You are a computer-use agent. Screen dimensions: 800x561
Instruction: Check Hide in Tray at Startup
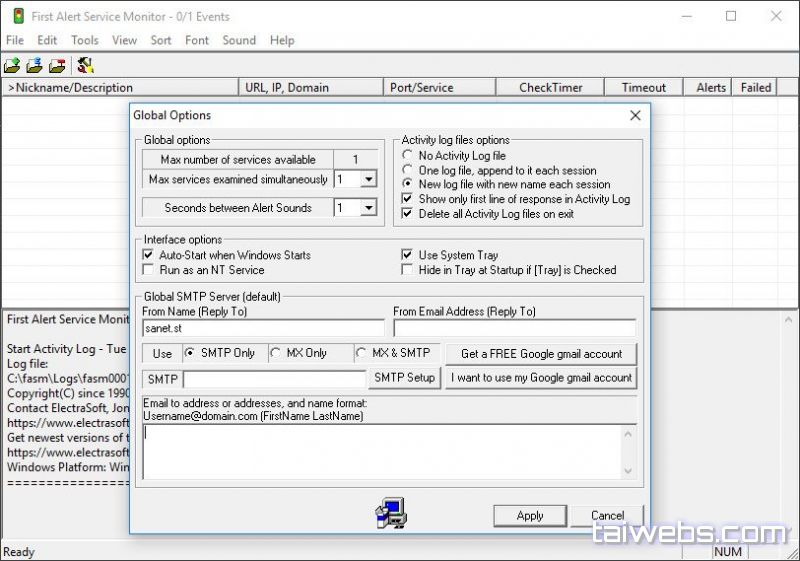tap(407, 270)
